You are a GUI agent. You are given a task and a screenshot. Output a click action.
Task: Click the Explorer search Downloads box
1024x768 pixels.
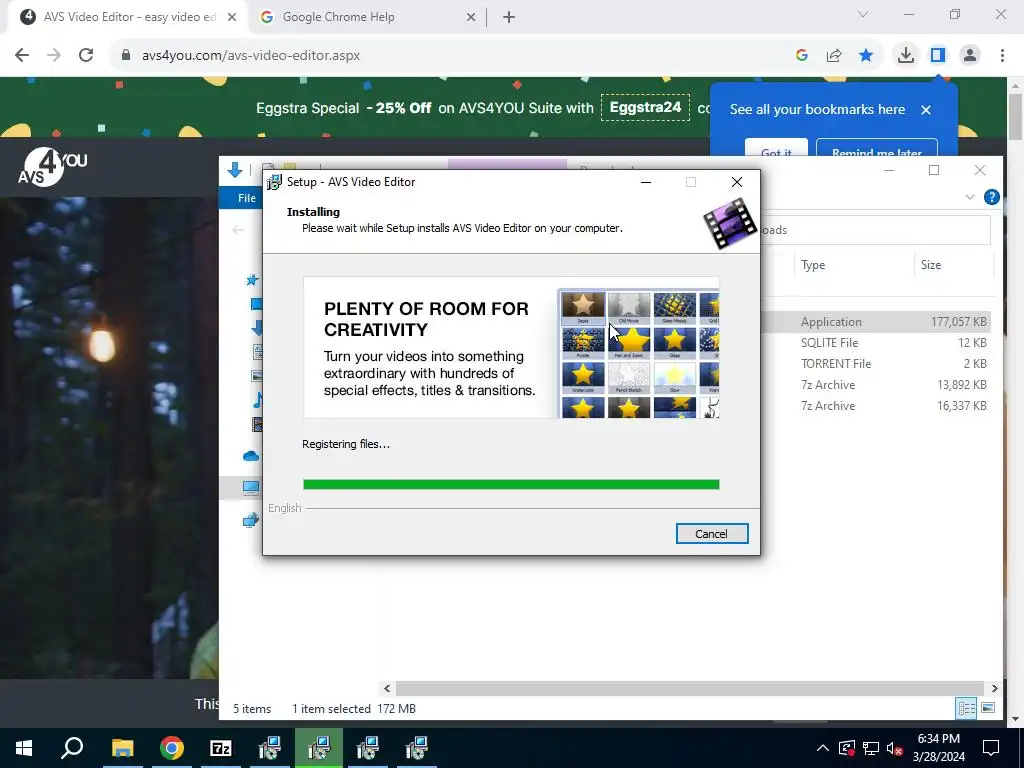click(x=875, y=230)
